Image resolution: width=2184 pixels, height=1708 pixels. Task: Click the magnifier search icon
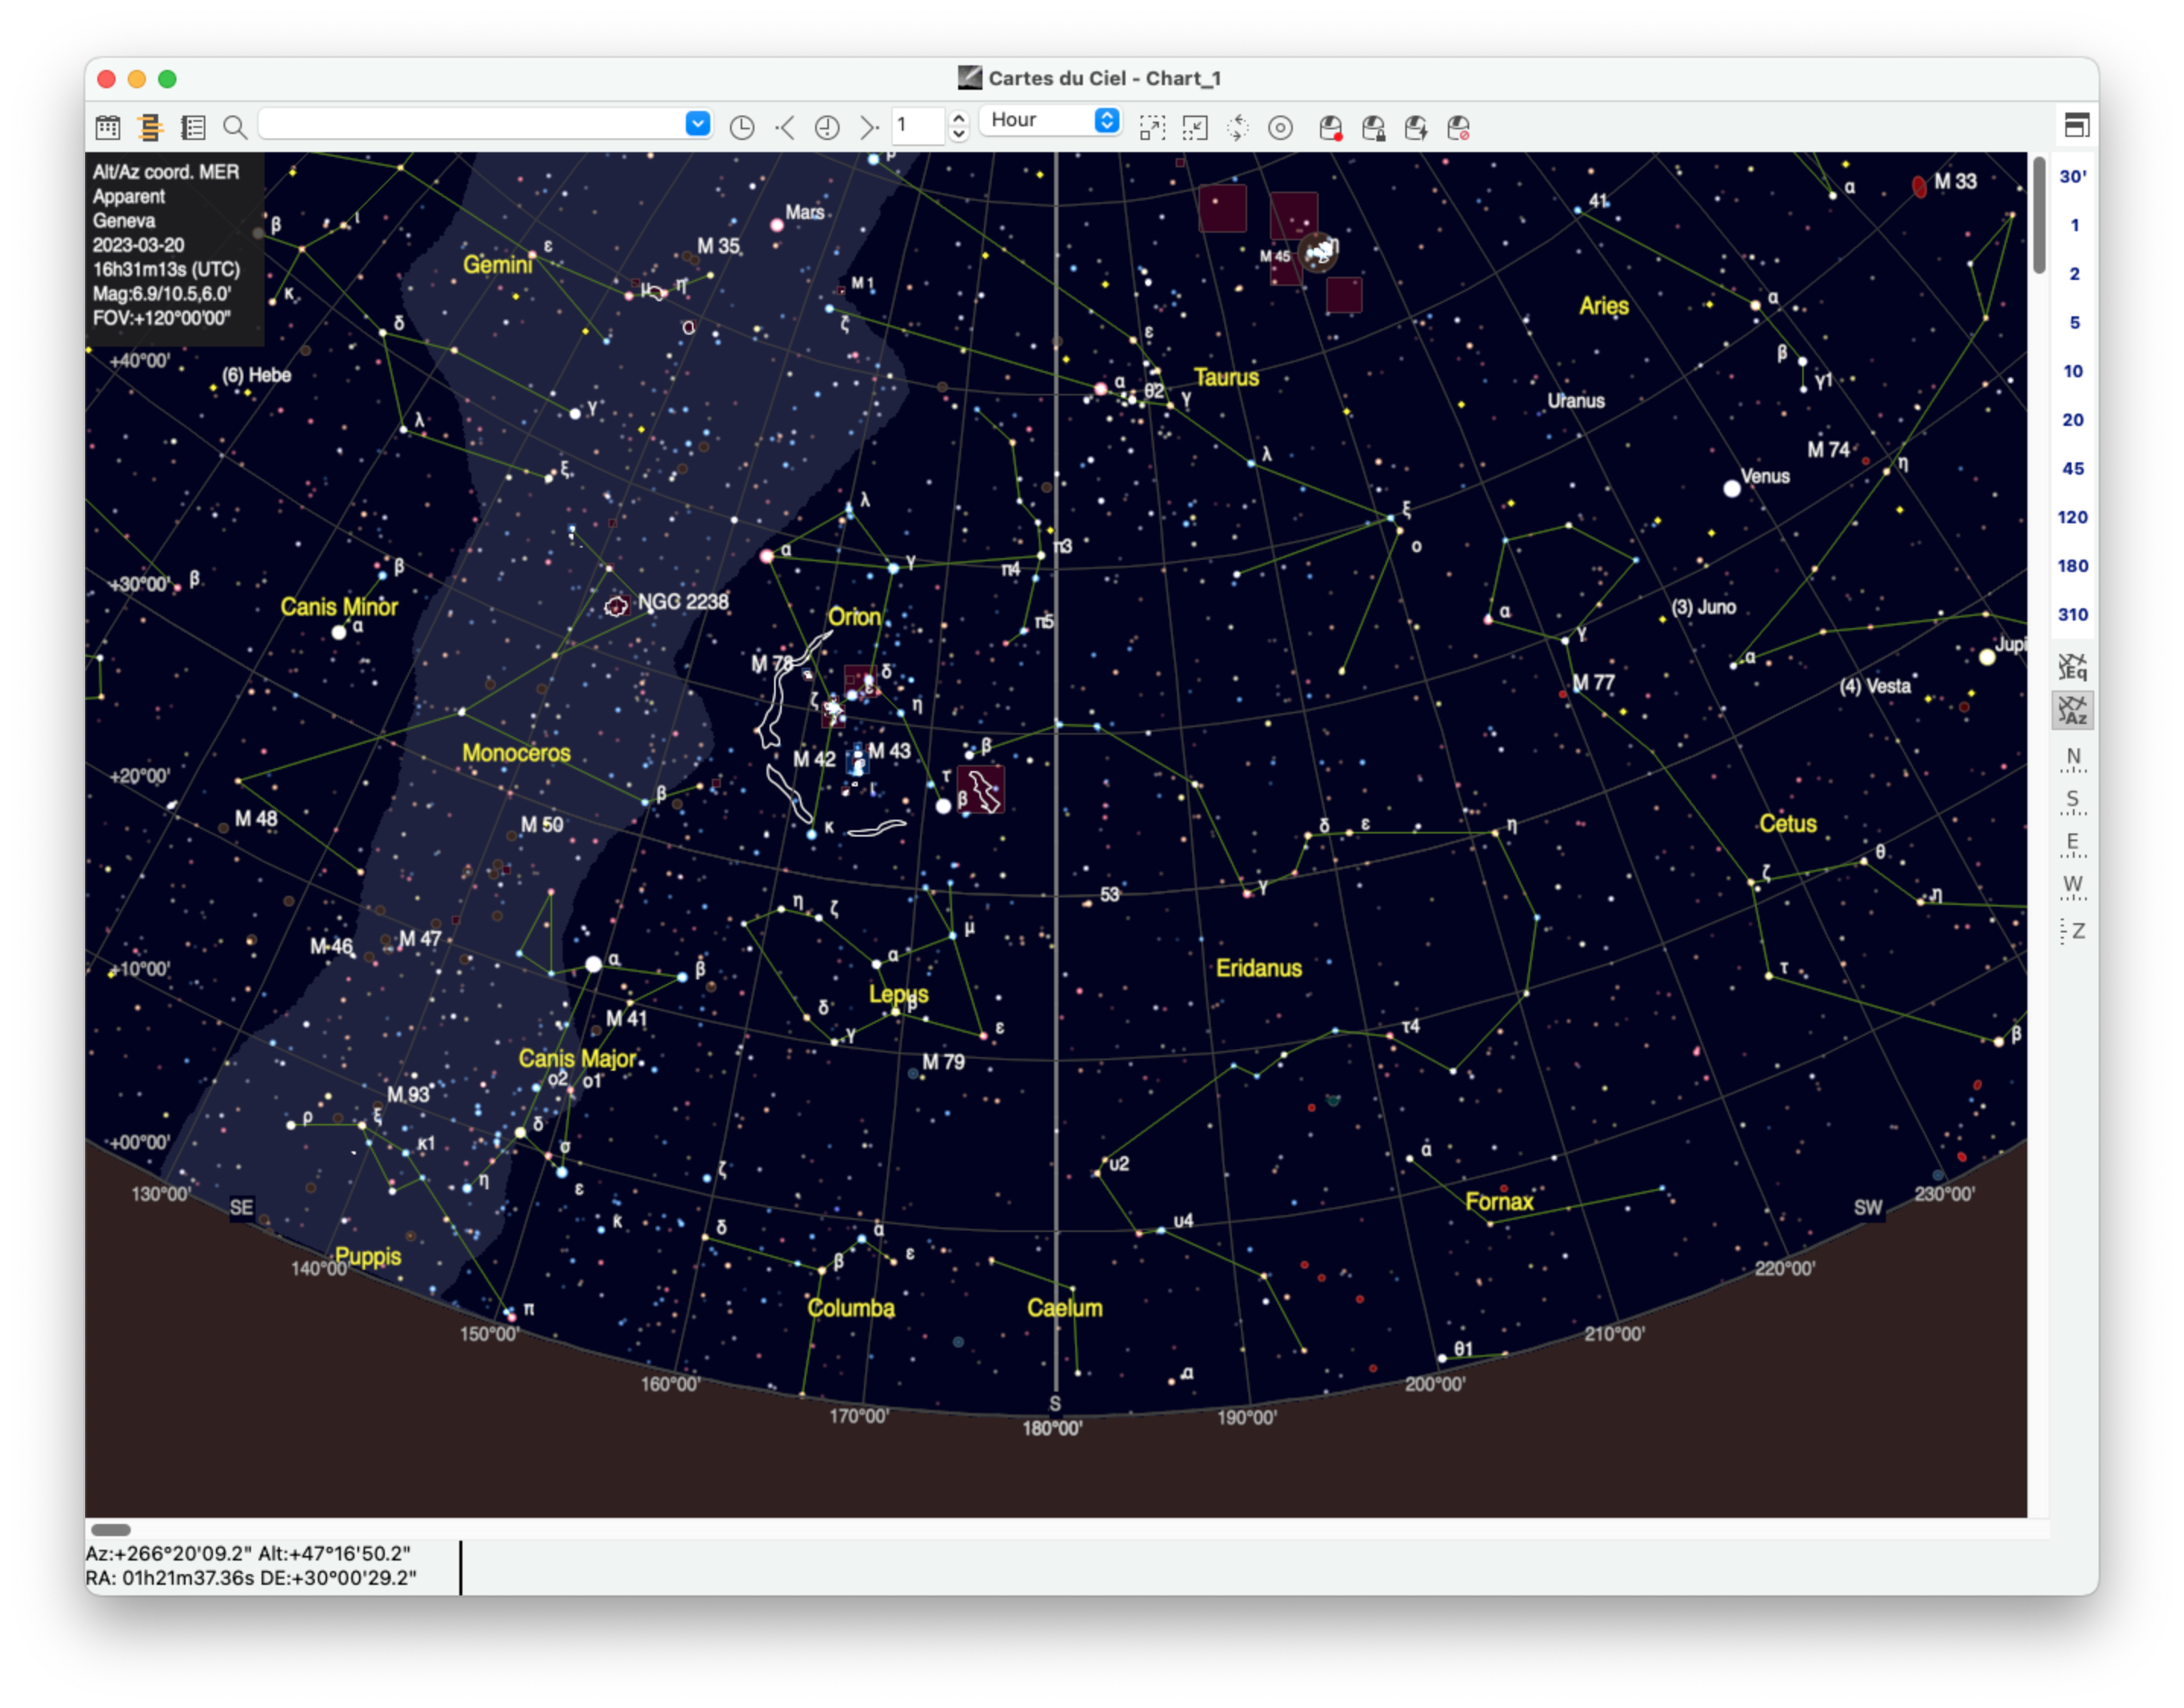pos(235,127)
